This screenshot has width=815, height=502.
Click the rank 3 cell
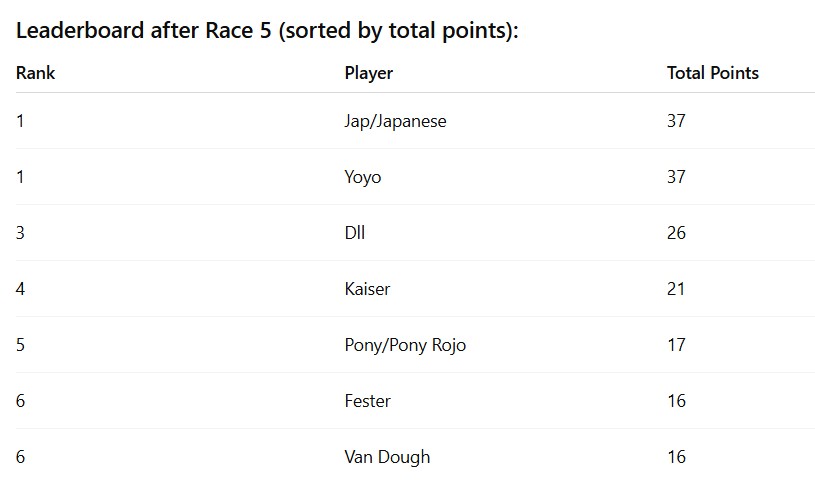(20, 233)
